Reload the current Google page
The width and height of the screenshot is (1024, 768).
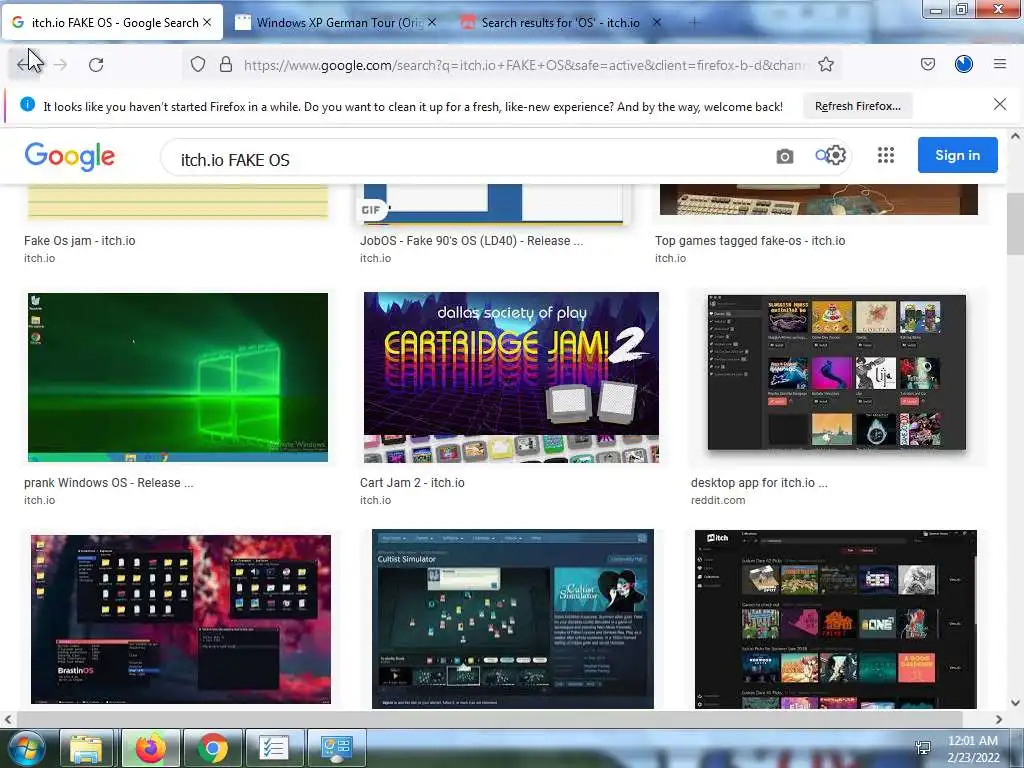(96, 65)
